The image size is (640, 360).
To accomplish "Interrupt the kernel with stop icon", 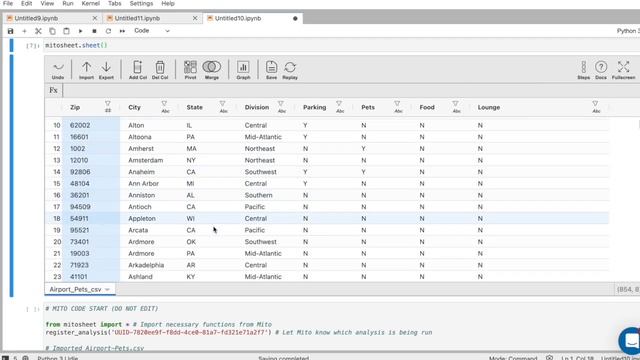I will click(94, 31).
